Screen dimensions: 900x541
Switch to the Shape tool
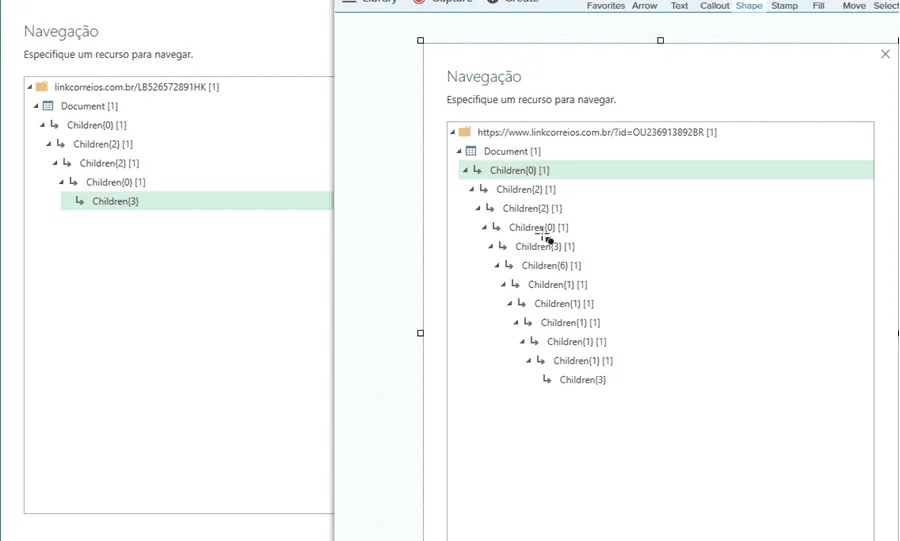(x=749, y=6)
